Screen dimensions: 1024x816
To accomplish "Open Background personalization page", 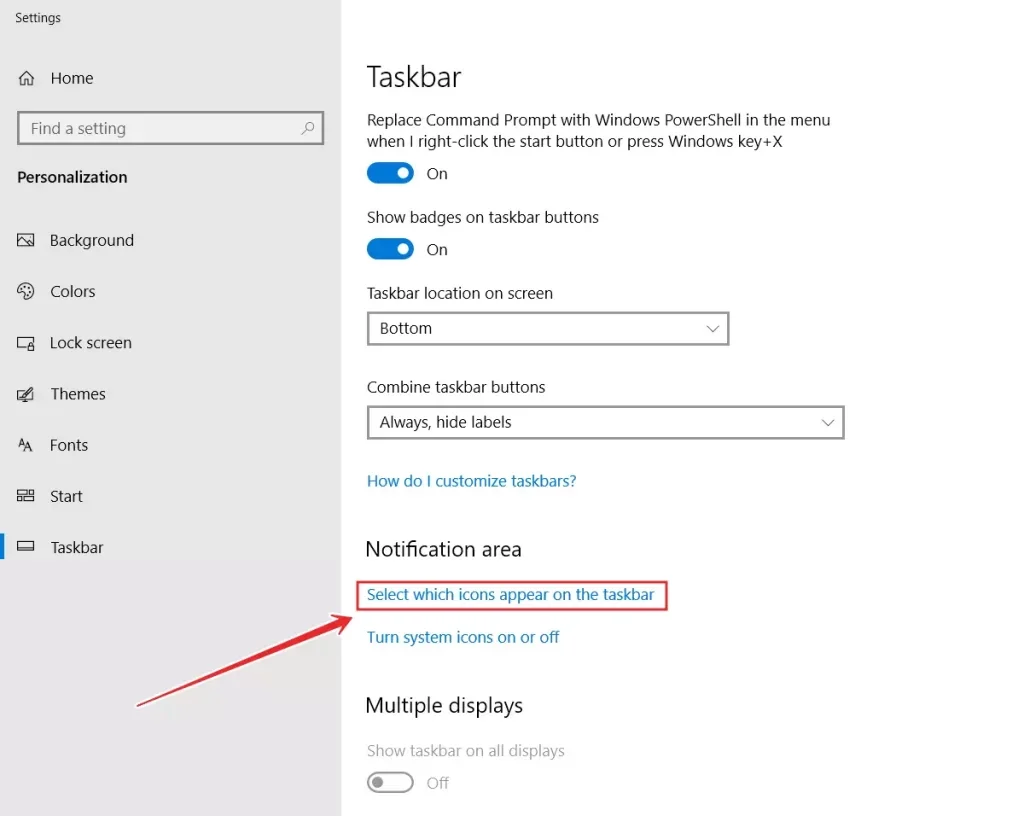I will click(91, 240).
